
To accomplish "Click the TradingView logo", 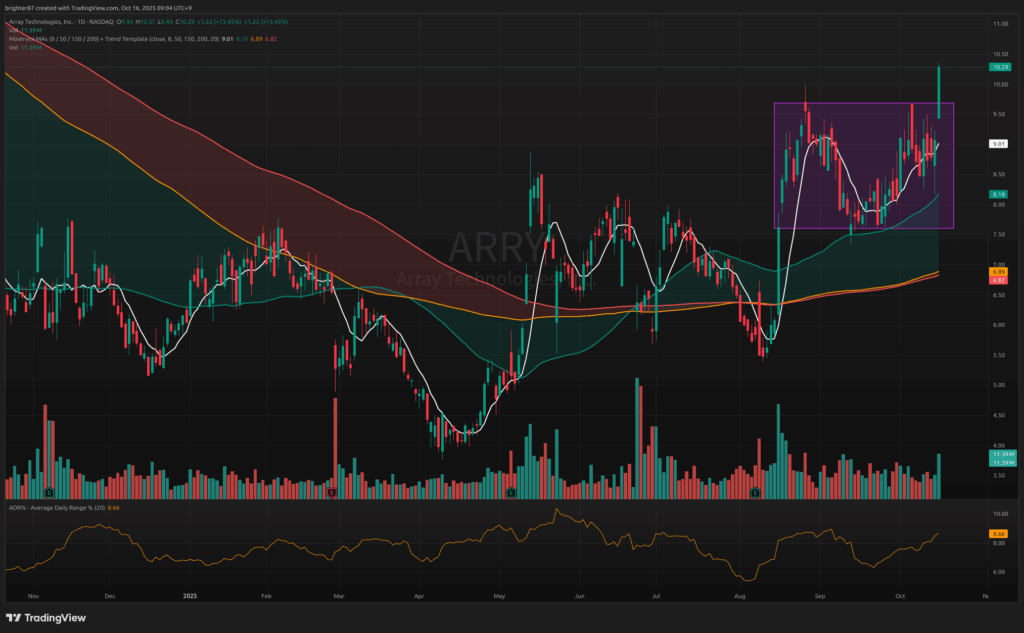I will (38, 616).
